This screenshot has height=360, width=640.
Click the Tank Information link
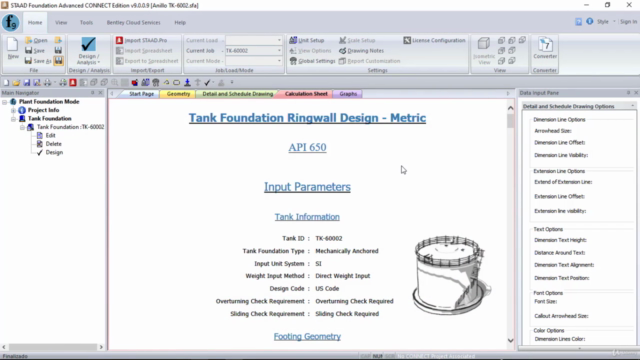click(x=307, y=217)
